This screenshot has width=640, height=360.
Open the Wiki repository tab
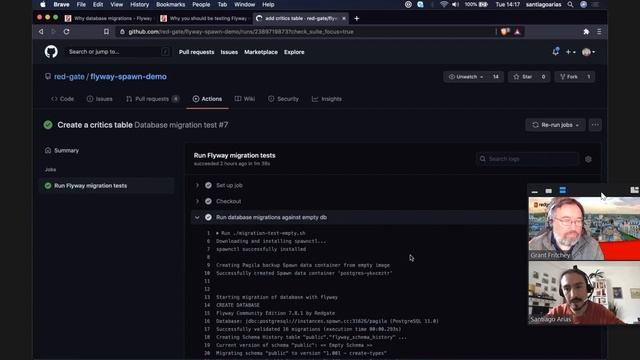click(244, 99)
